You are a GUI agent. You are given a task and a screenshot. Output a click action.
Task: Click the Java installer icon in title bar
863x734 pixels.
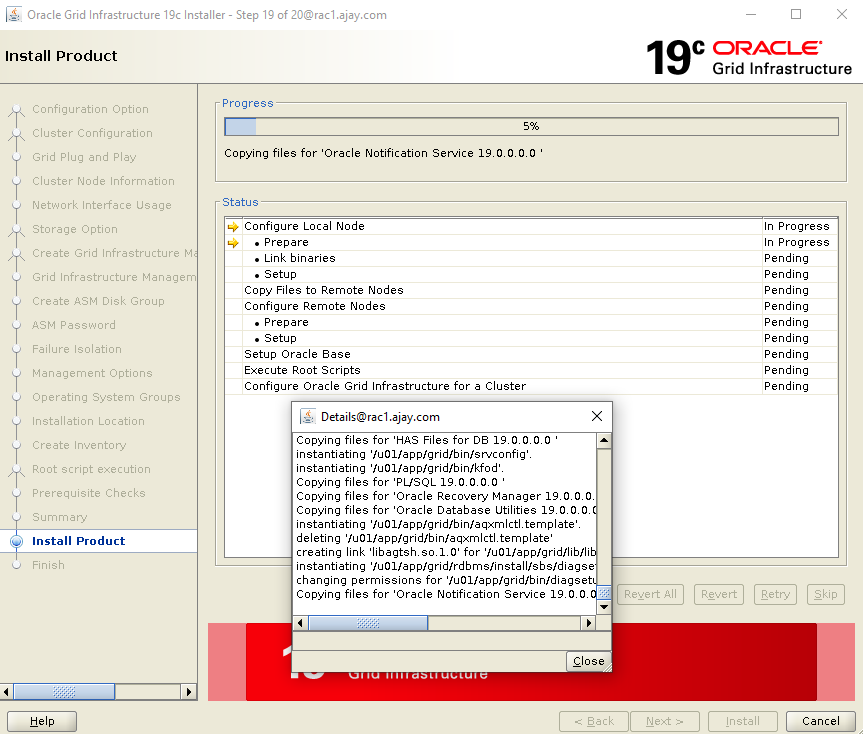(x=13, y=14)
